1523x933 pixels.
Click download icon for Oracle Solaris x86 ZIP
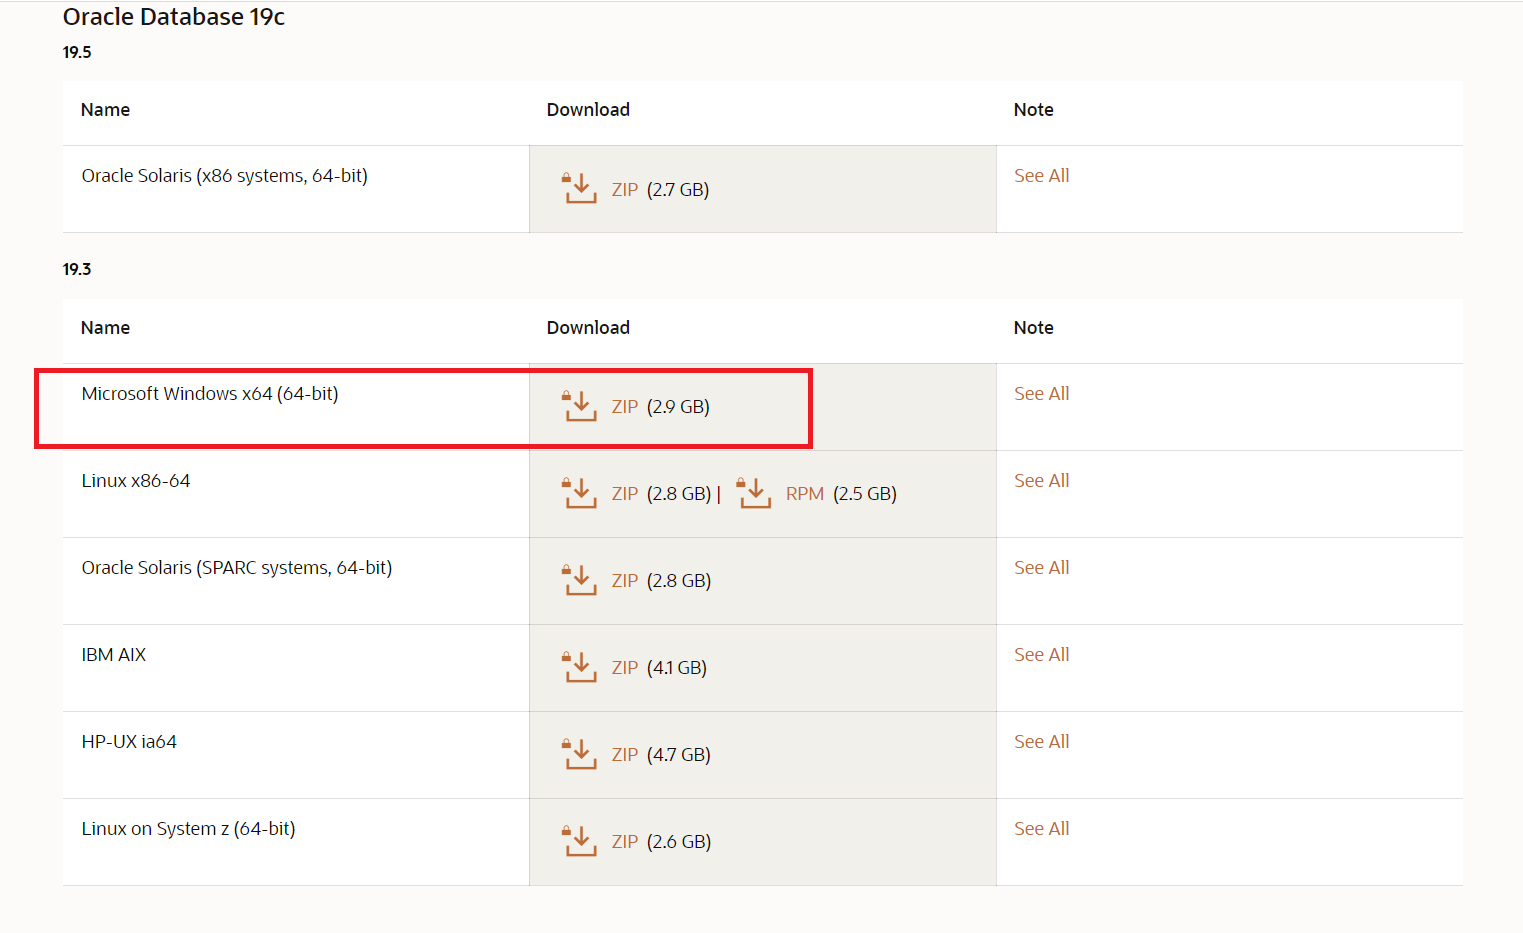tap(580, 188)
